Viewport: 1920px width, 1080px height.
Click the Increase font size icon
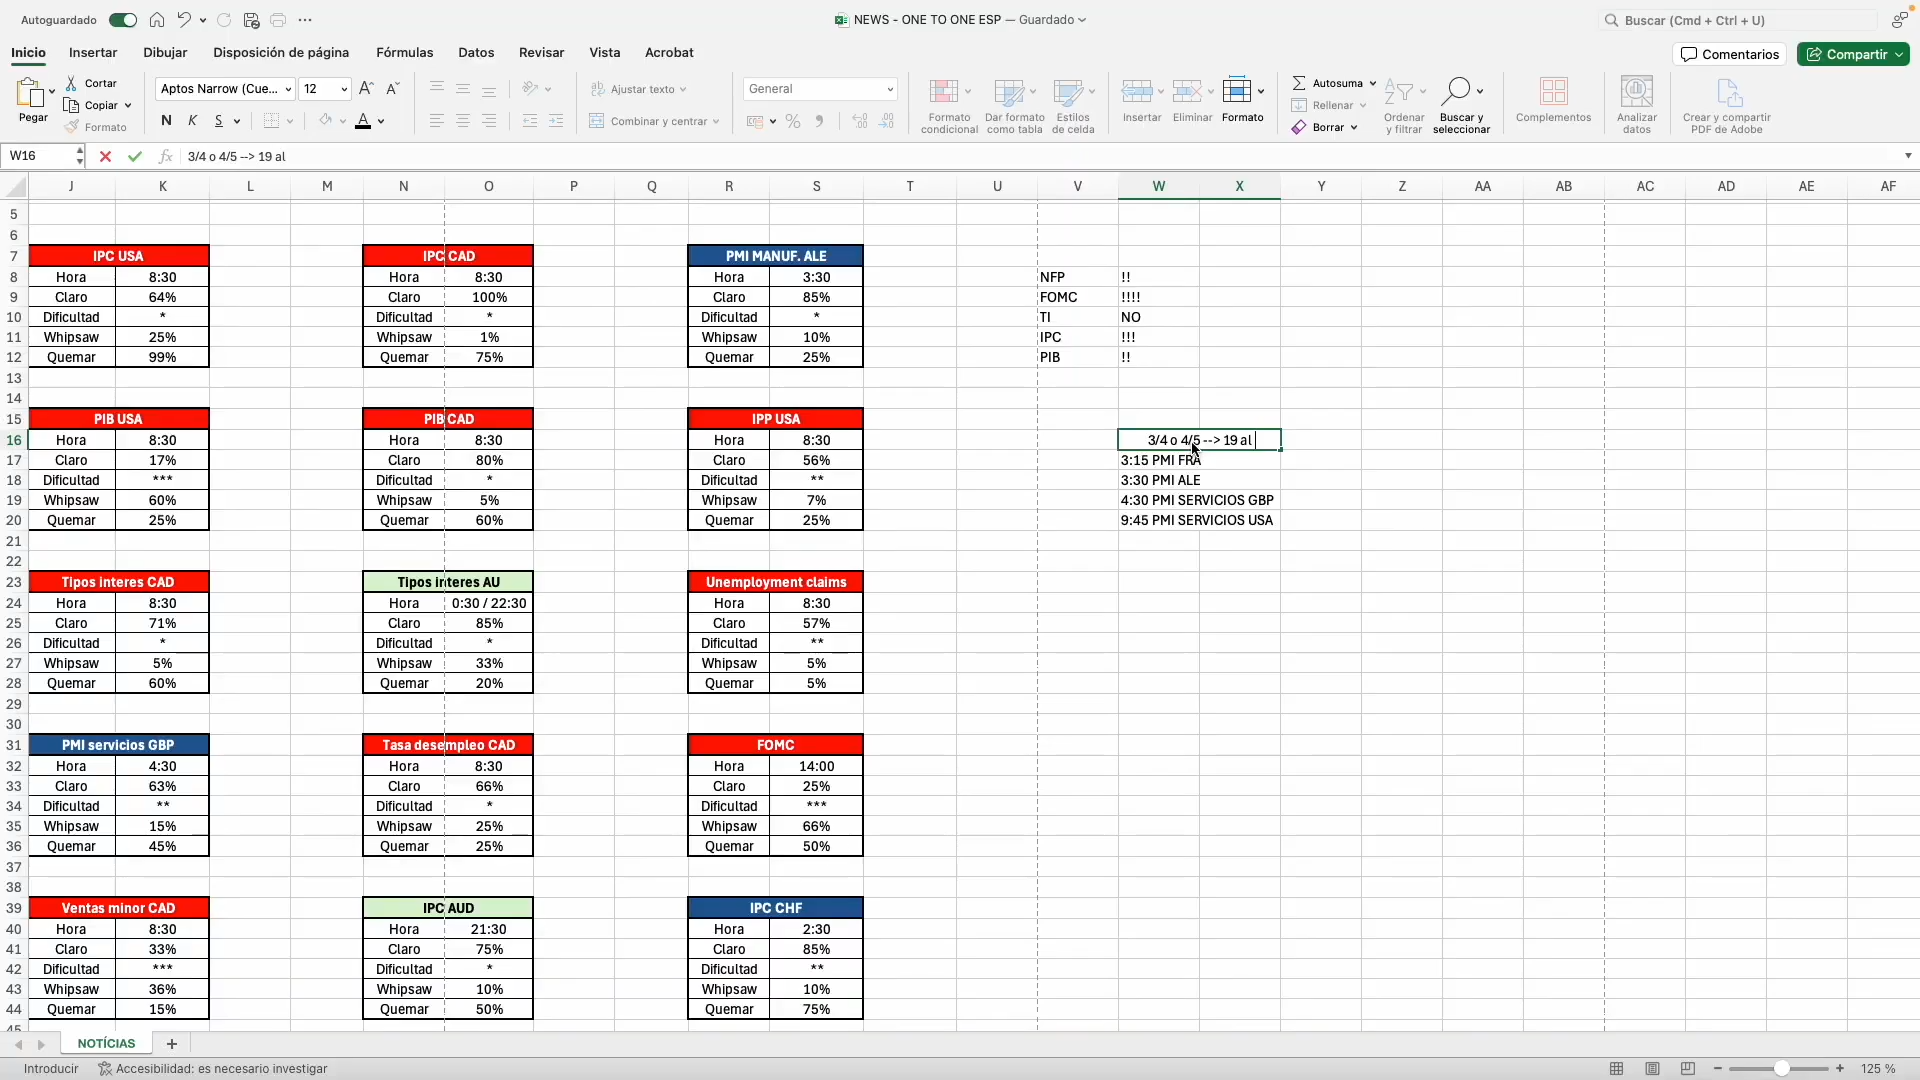tap(366, 89)
